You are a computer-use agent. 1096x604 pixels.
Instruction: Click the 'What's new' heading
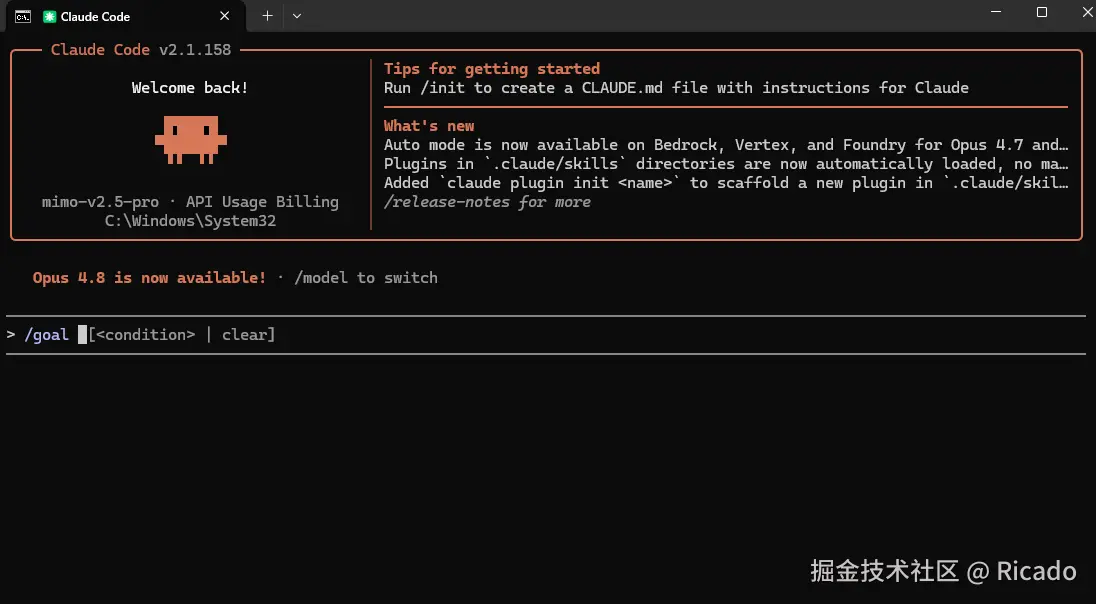coord(429,126)
